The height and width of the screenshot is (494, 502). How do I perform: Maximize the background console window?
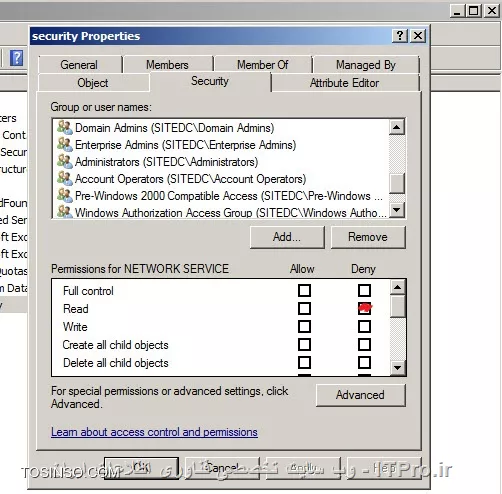[474, 10]
